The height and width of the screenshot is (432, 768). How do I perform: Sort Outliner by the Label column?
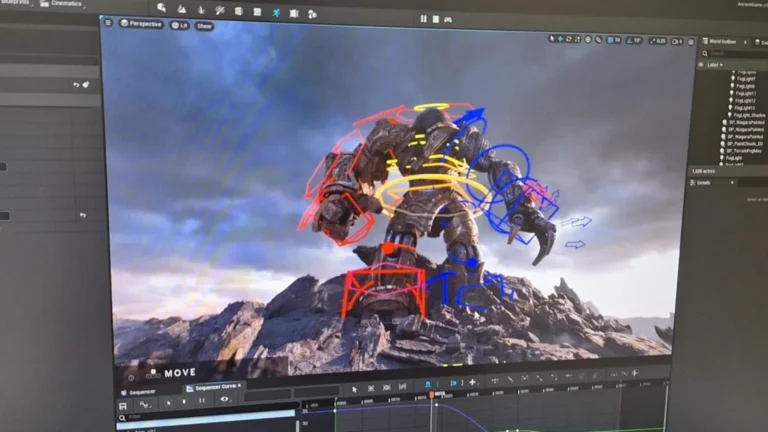(715, 65)
